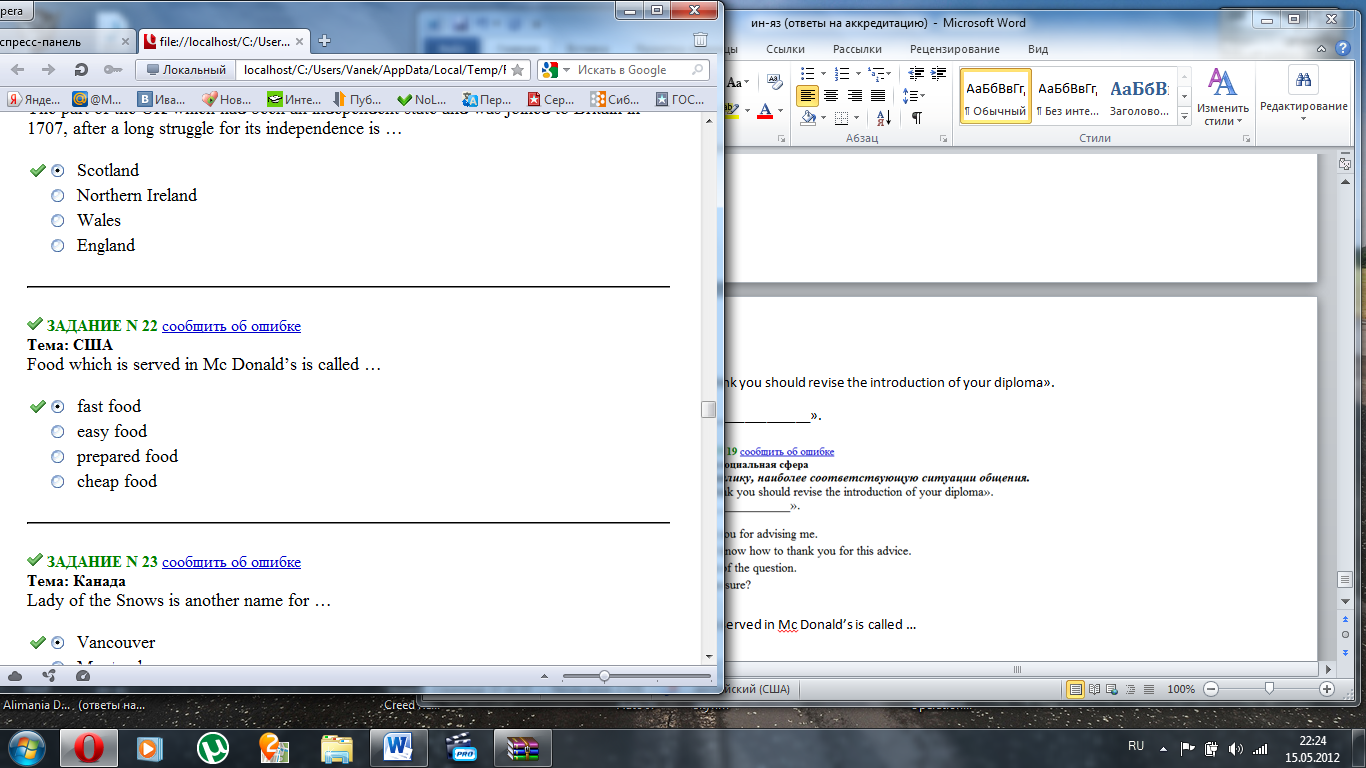Open font color dropdown arrow in Word
The width and height of the screenshot is (1366, 768).
pos(781,109)
